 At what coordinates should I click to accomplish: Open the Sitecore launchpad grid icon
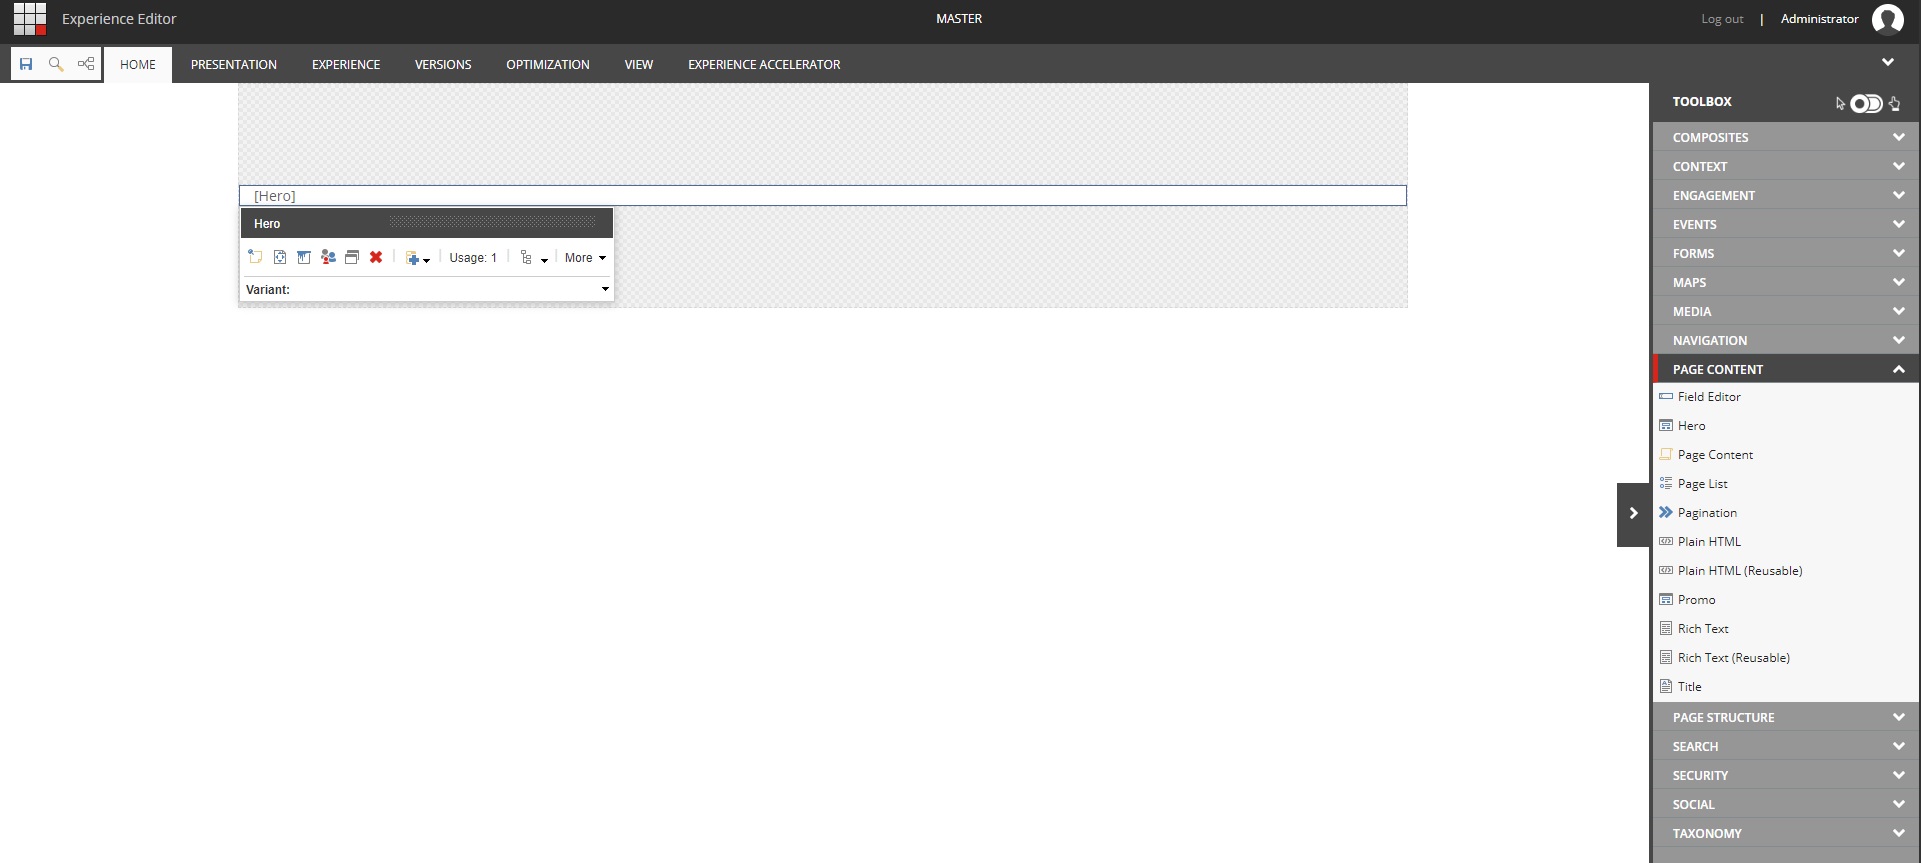click(30, 19)
